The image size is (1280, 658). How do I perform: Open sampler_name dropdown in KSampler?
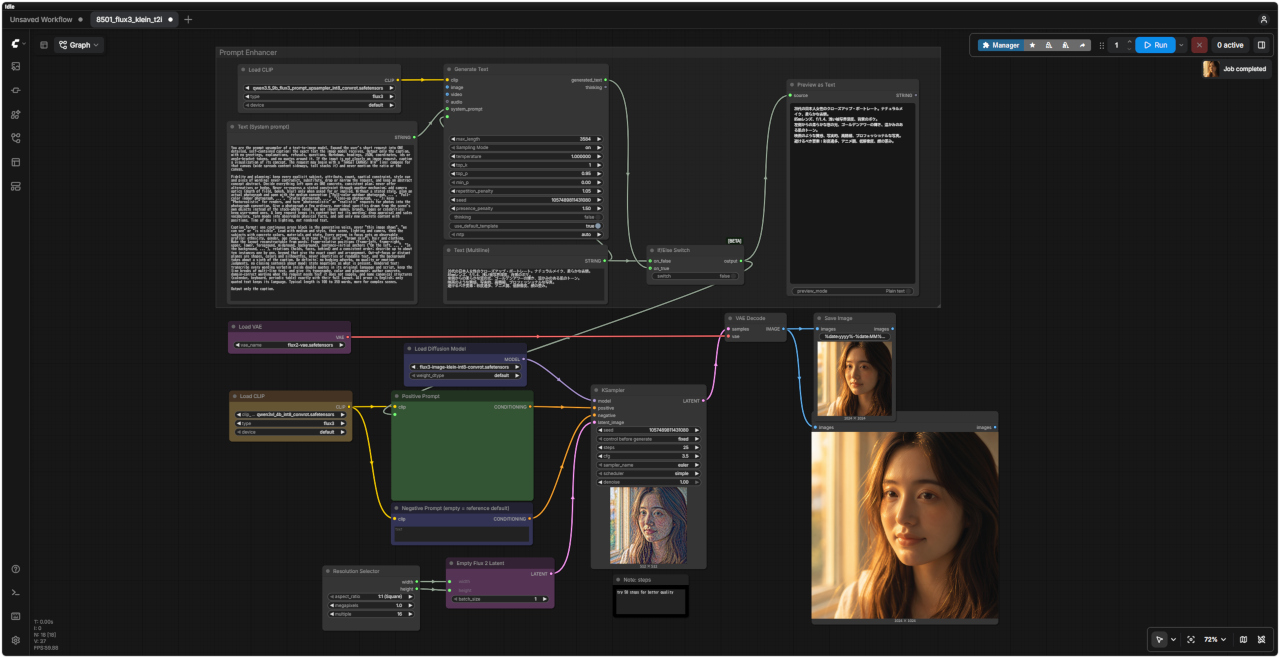pyautogui.click(x=648, y=465)
